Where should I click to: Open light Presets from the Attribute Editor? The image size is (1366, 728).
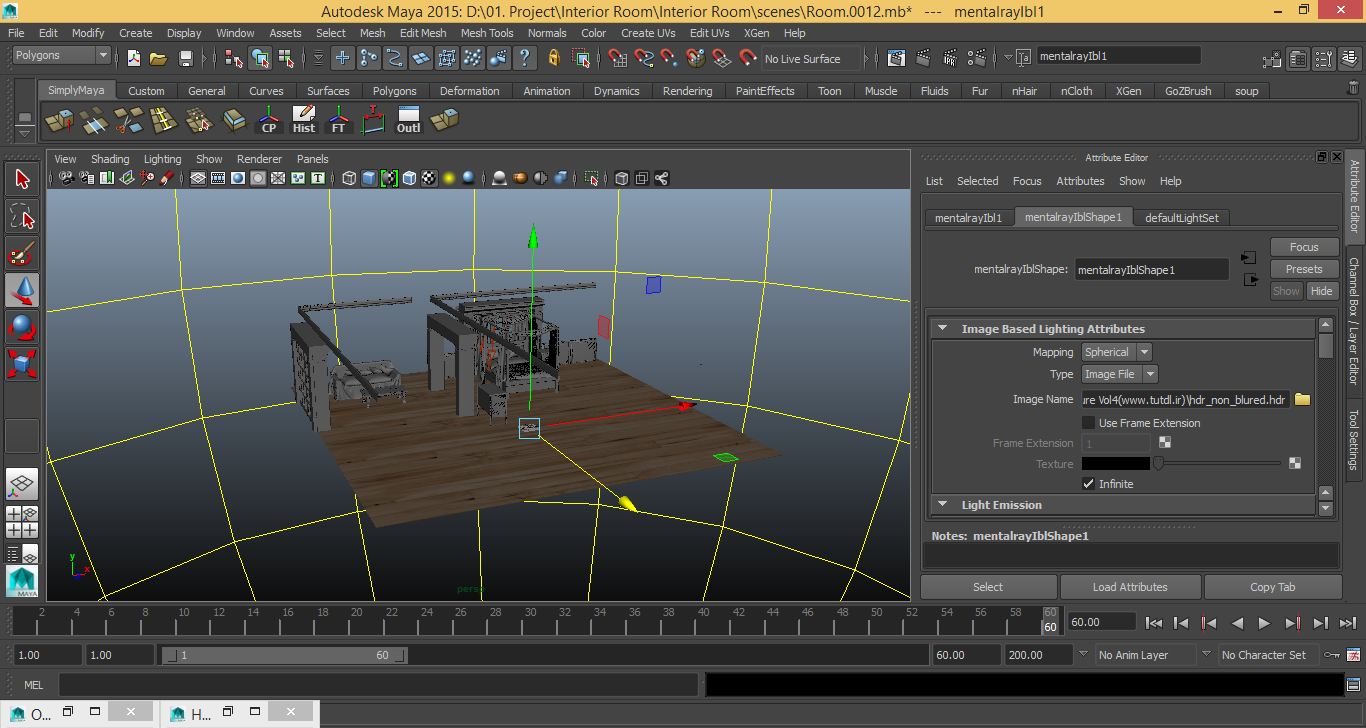[x=1304, y=268]
